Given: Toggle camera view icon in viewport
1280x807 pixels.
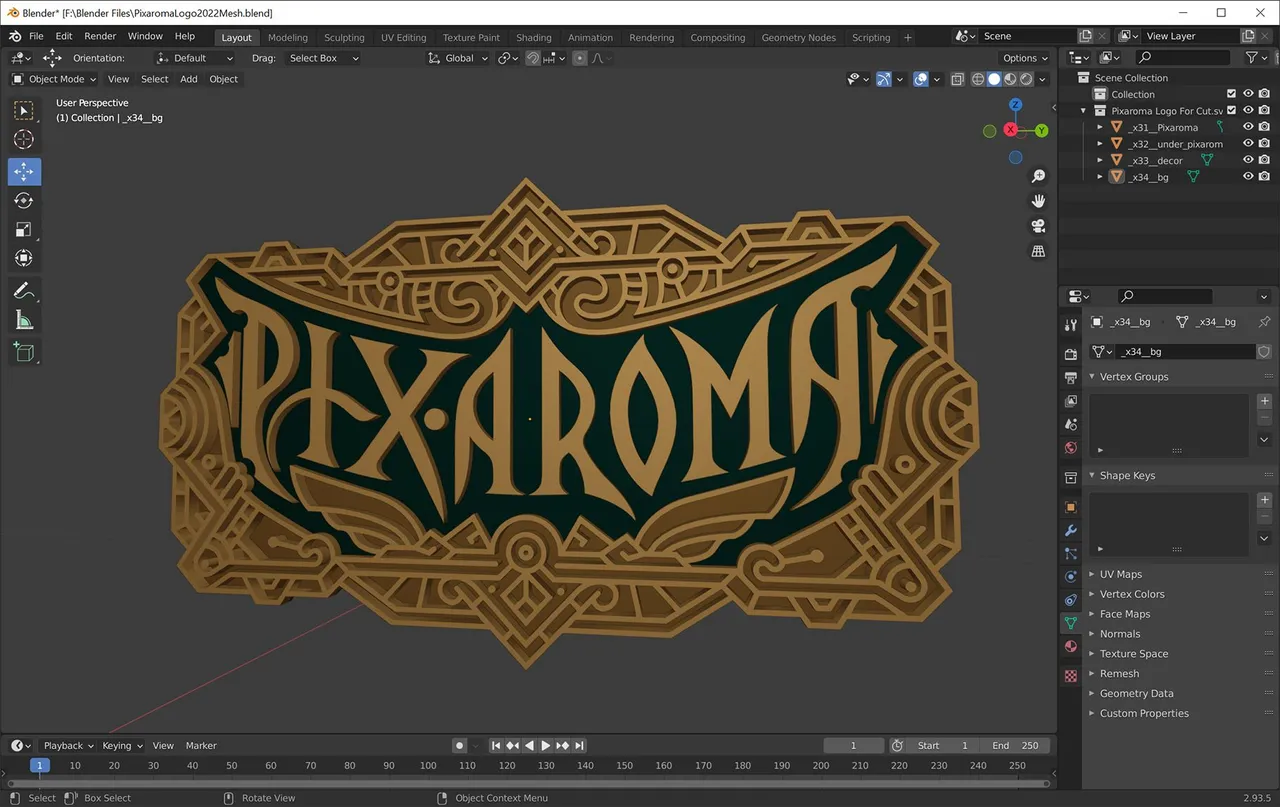Looking at the screenshot, I should (1039, 226).
